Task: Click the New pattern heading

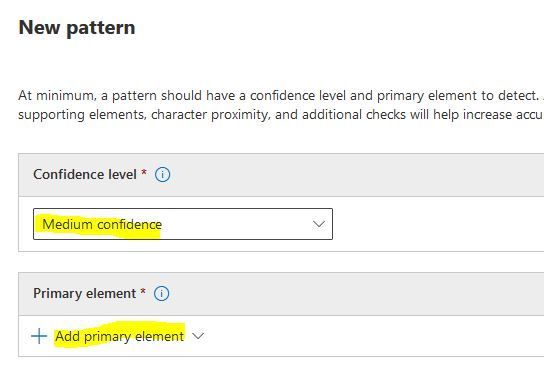Action: click(77, 28)
